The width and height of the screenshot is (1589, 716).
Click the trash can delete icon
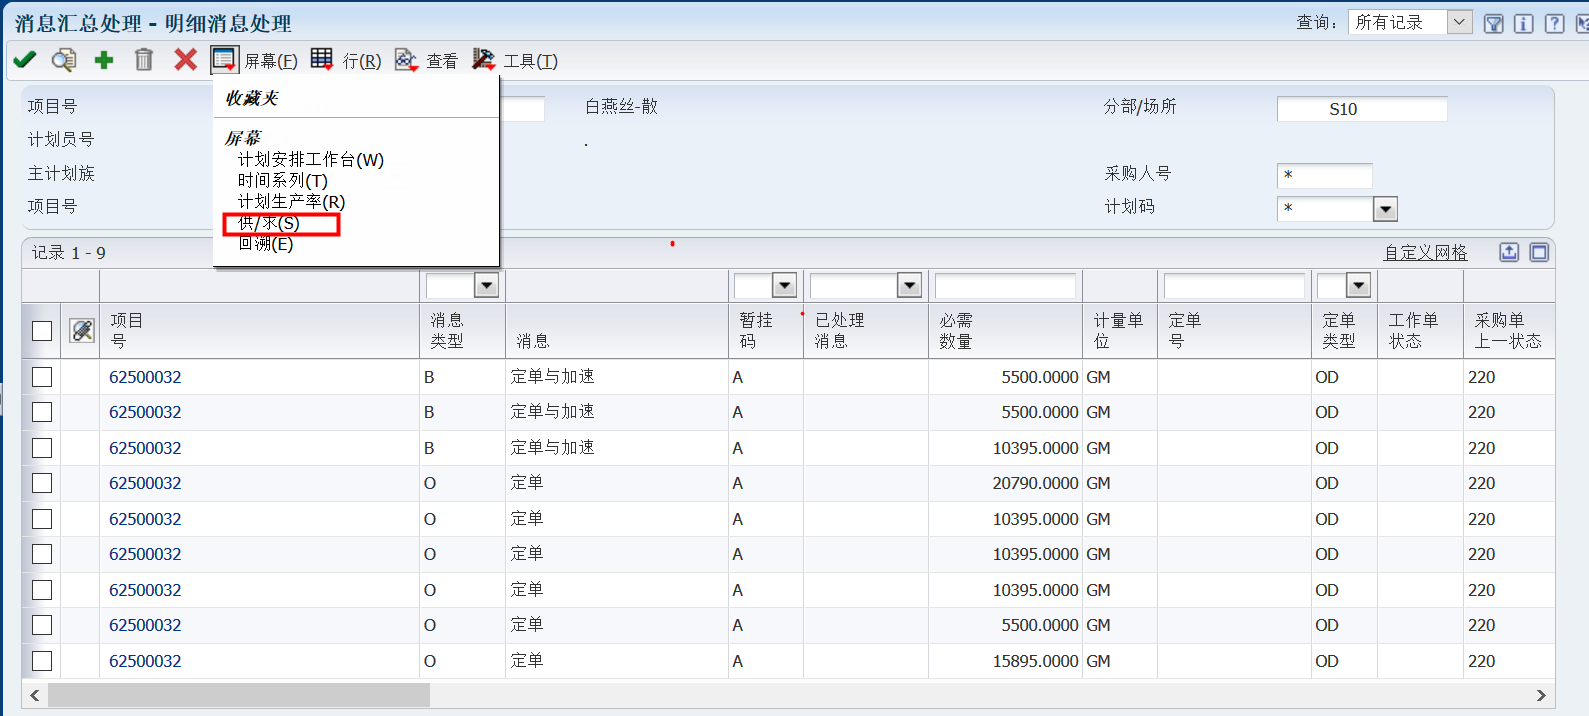click(144, 60)
